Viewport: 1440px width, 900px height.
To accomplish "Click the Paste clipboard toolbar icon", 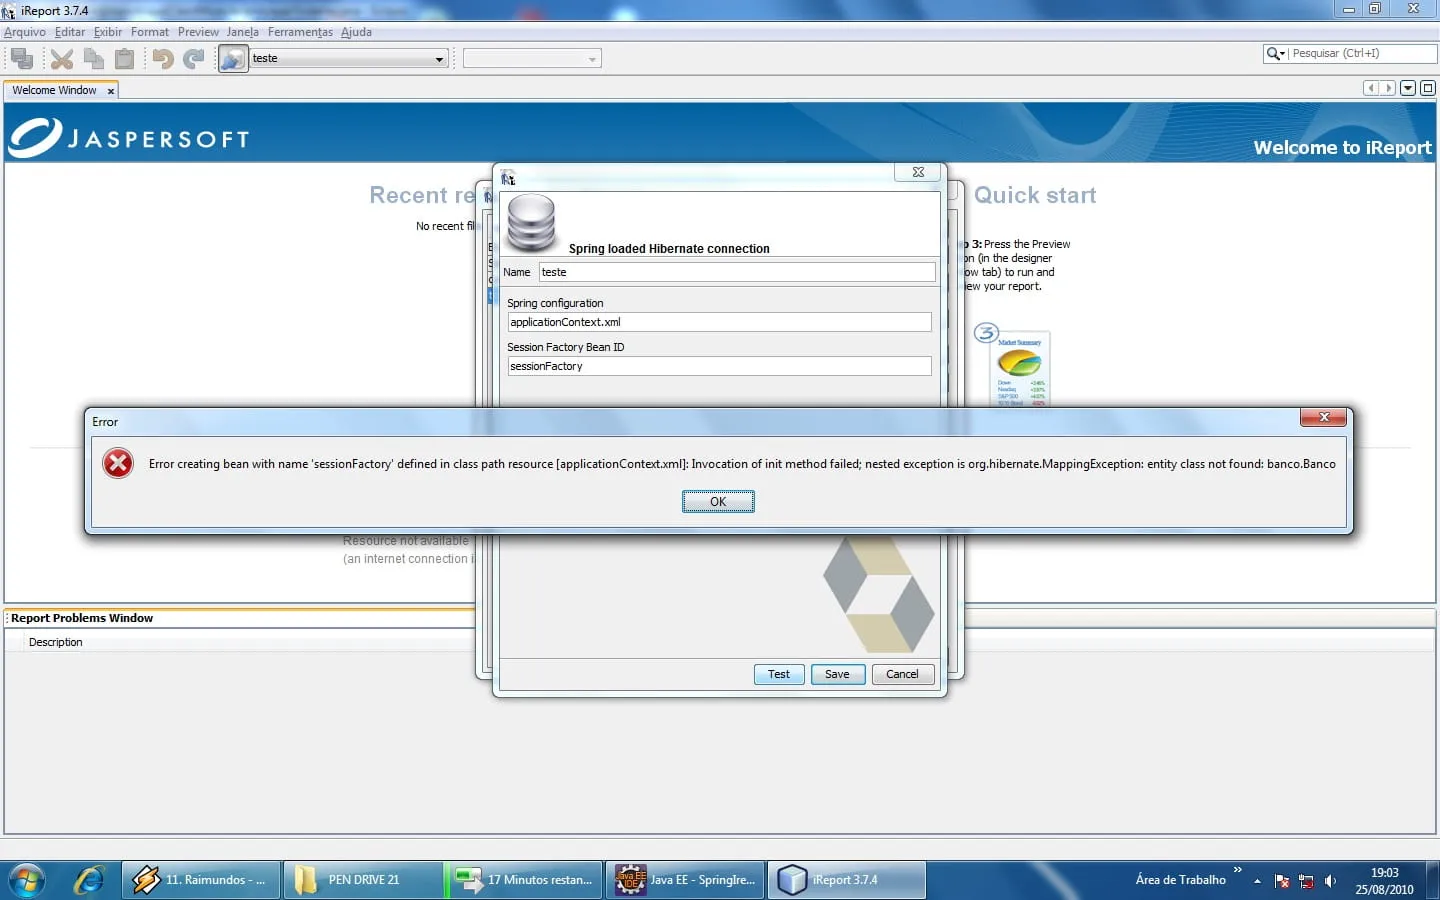I will pyautogui.click(x=124, y=59).
